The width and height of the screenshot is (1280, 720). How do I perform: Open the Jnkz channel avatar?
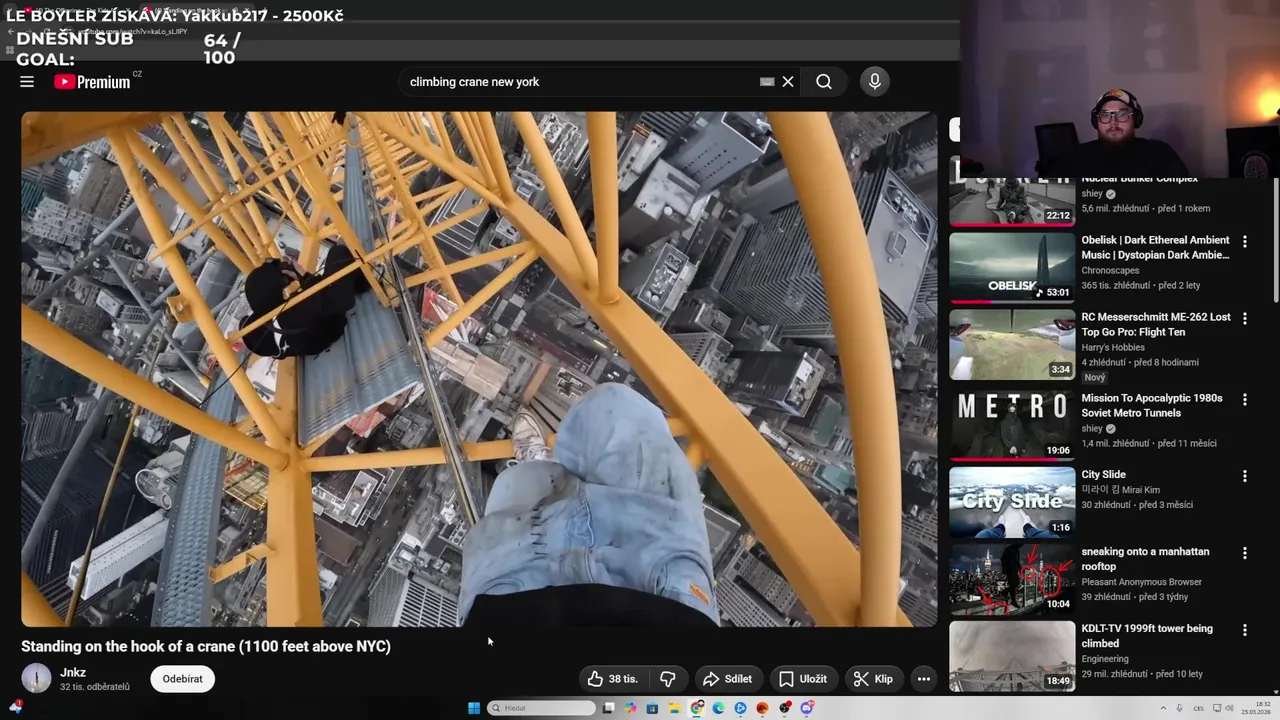click(36, 678)
